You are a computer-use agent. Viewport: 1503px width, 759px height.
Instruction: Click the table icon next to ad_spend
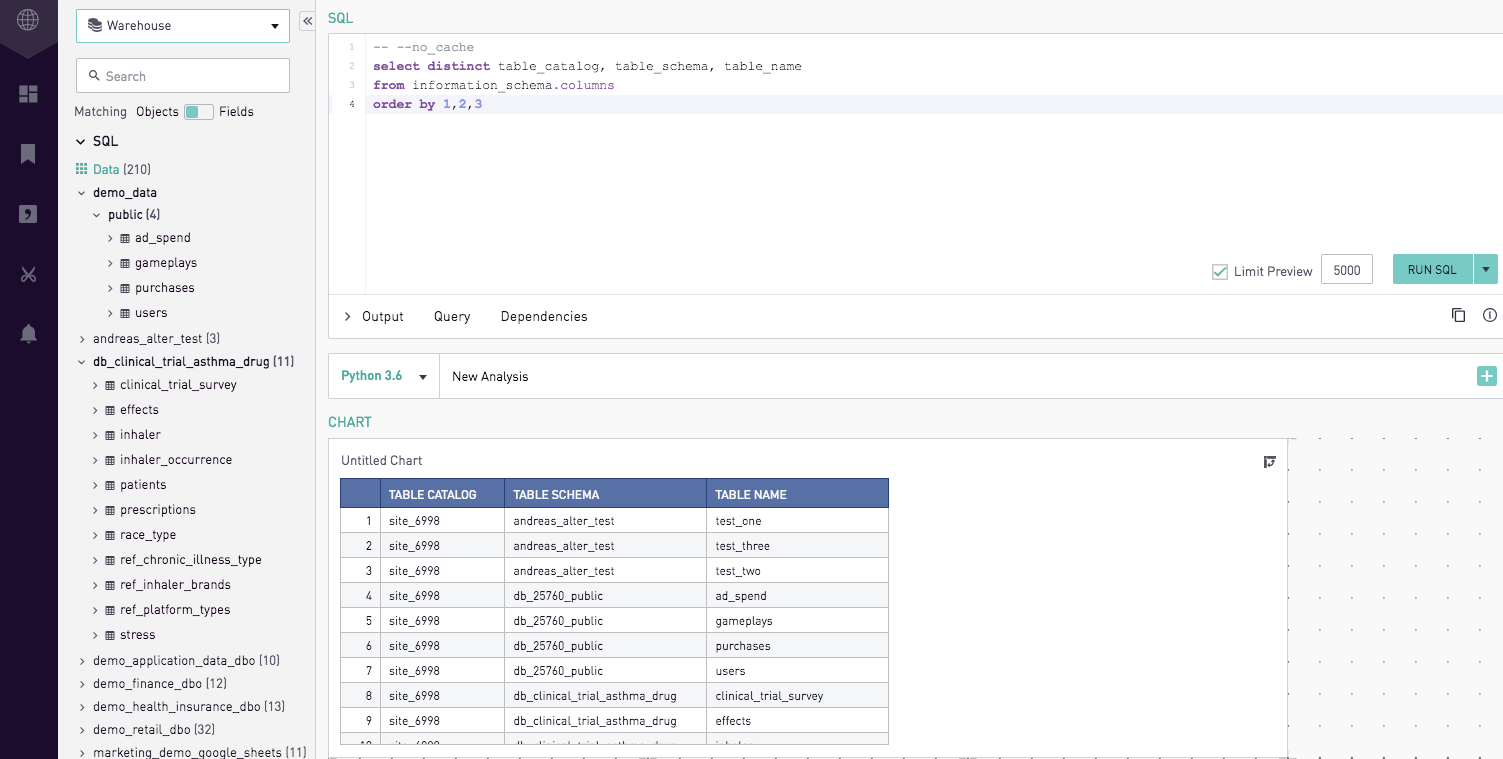point(125,238)
